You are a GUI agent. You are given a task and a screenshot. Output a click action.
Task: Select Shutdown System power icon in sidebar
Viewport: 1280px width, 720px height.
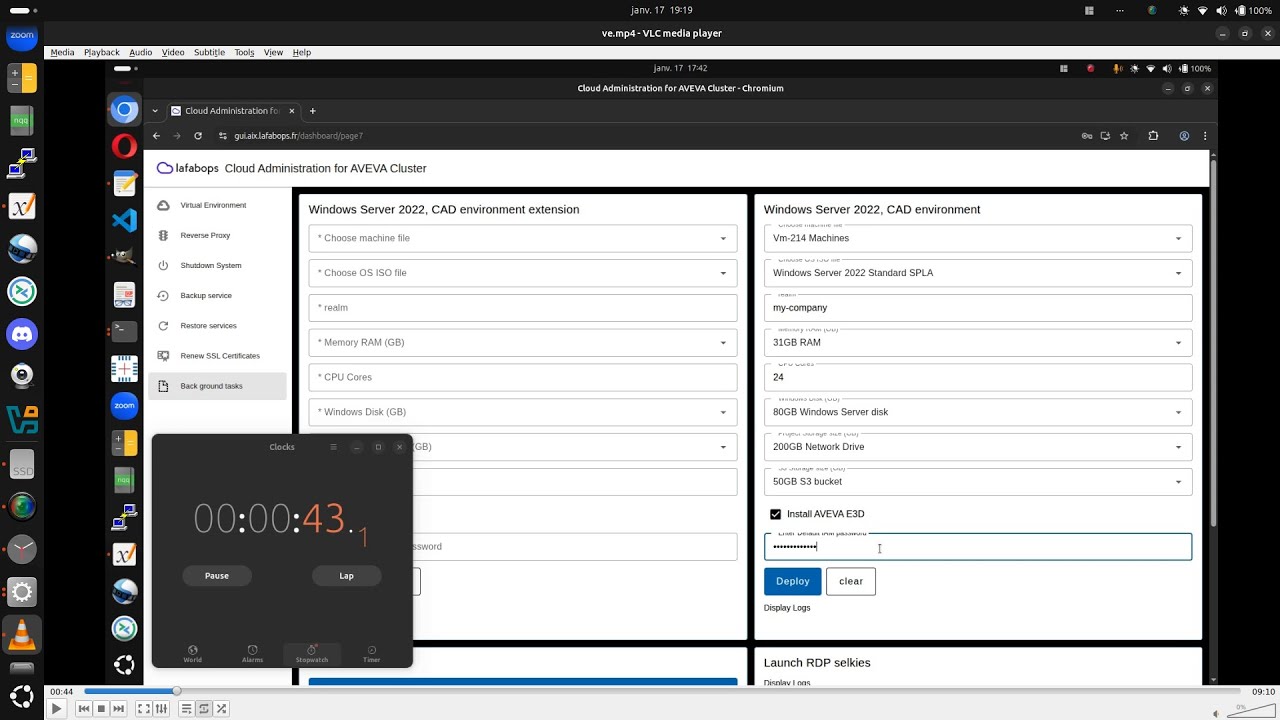163,265
